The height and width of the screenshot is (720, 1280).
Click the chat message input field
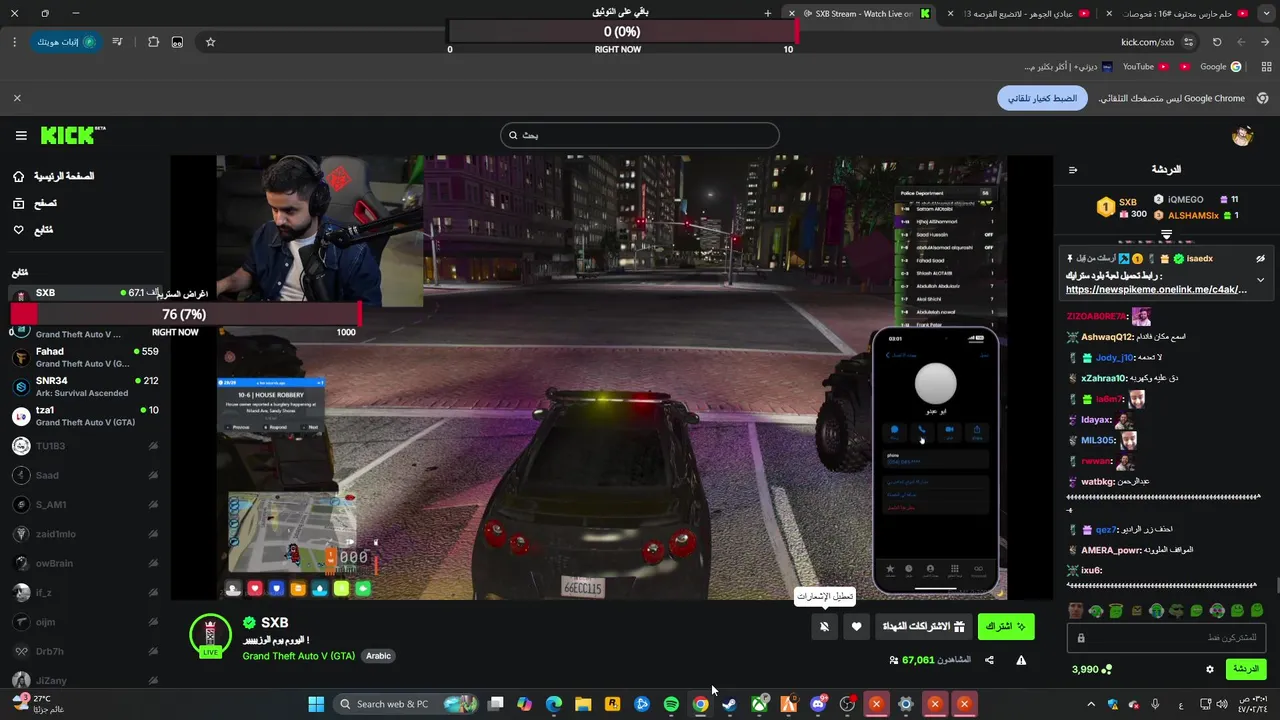1166,637
